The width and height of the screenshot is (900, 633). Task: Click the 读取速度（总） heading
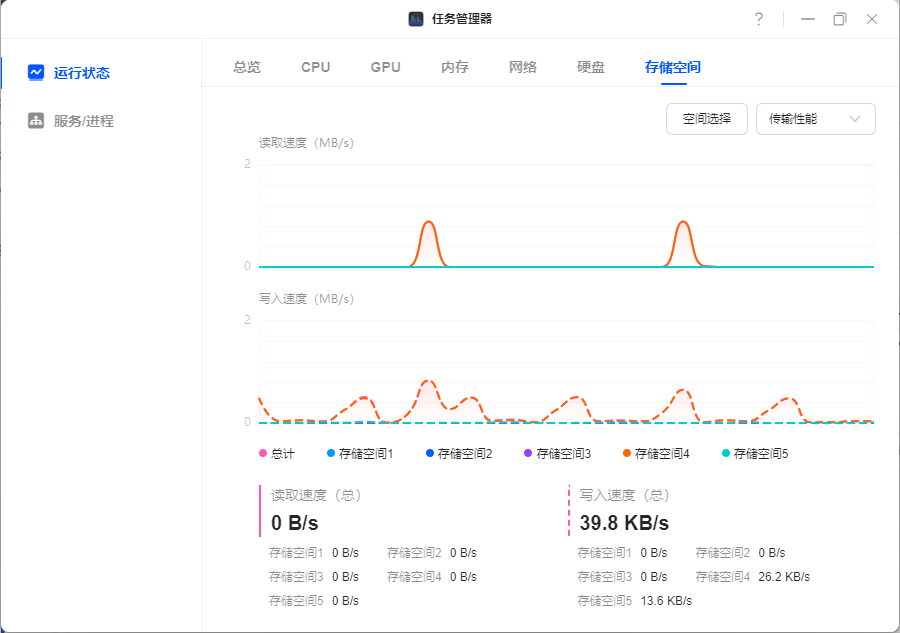[x=316, y=495]
